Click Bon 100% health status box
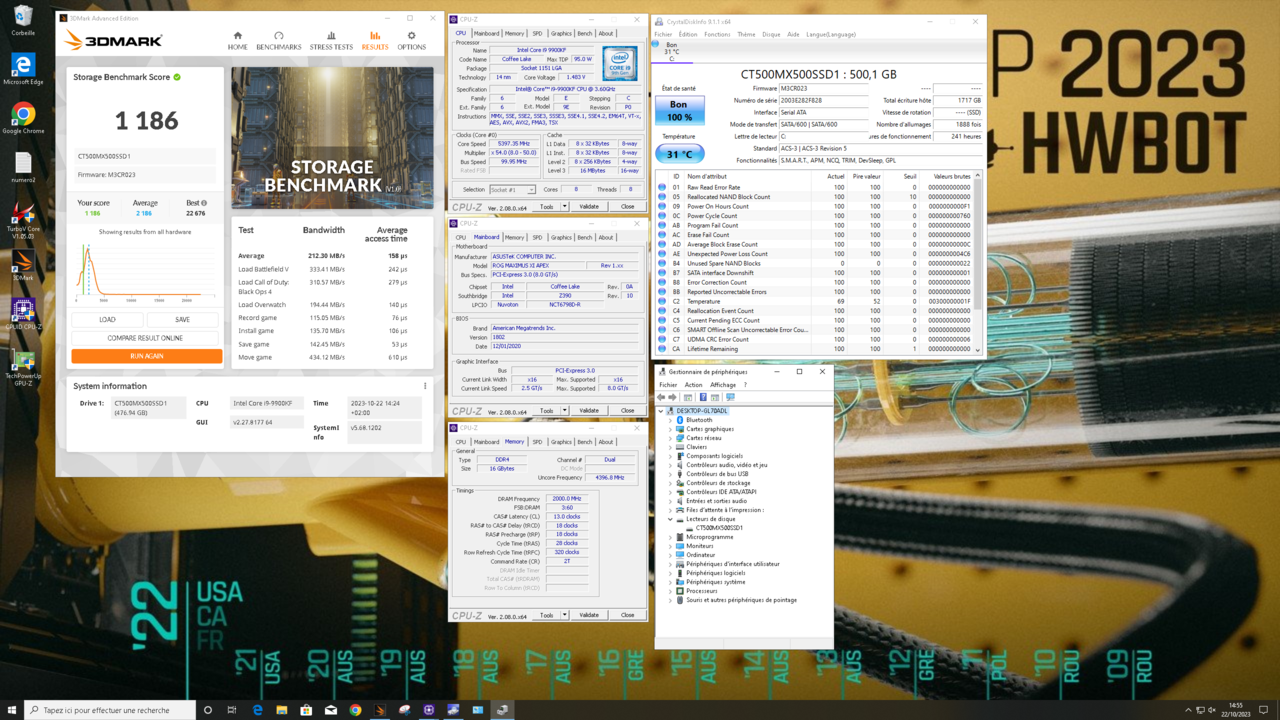 pos(679,110)
